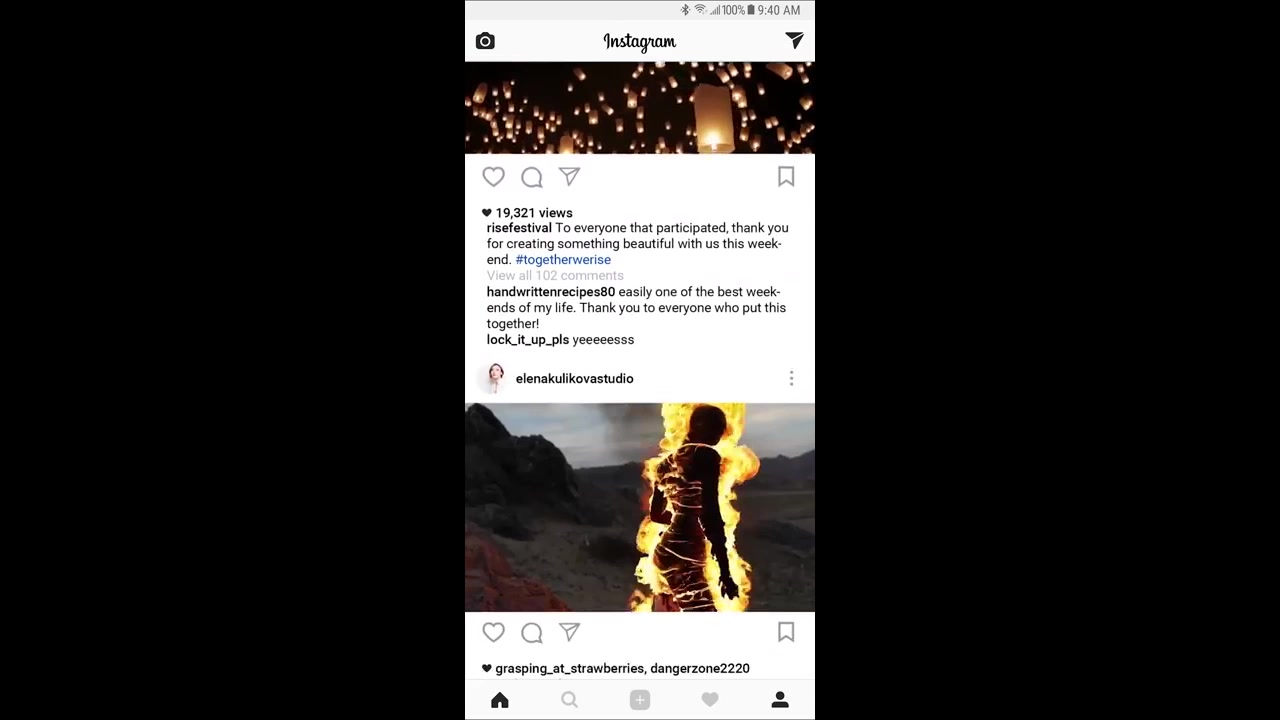Viewport: 1280px width, 720px height.
Task: Open direct messages paper plane icon
Action: tap(794, 40)
